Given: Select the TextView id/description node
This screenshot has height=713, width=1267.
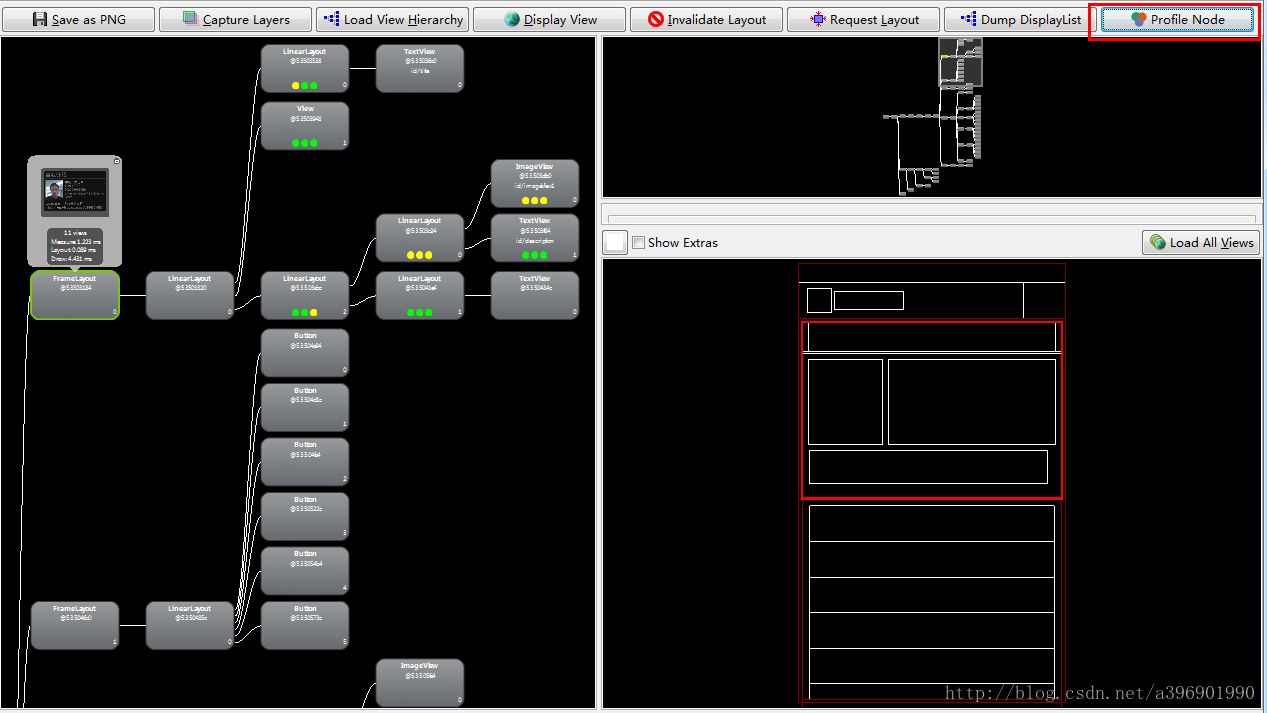Looking at the screenshot, I should [x=535, y=238].
